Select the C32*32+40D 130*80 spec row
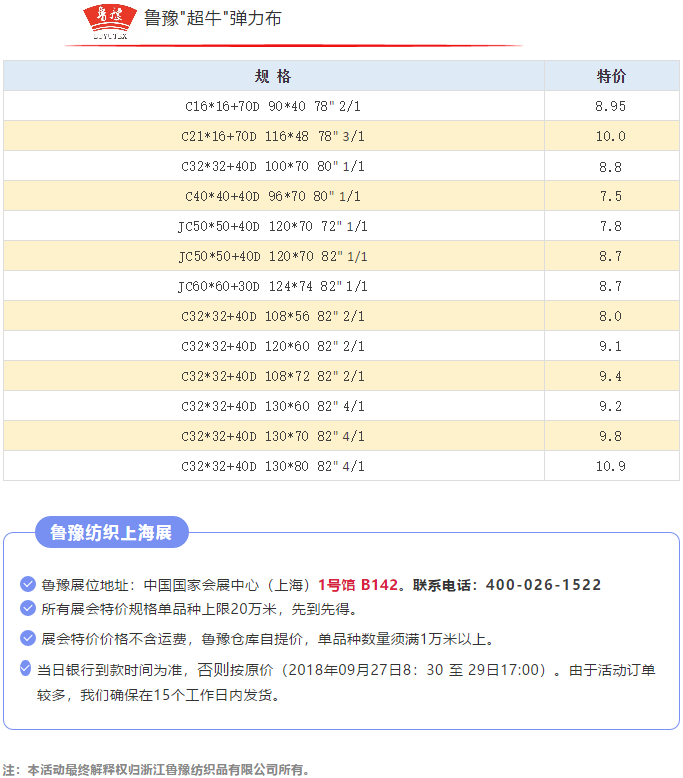Viewport: 683px width, 778px height. [273, 466]
